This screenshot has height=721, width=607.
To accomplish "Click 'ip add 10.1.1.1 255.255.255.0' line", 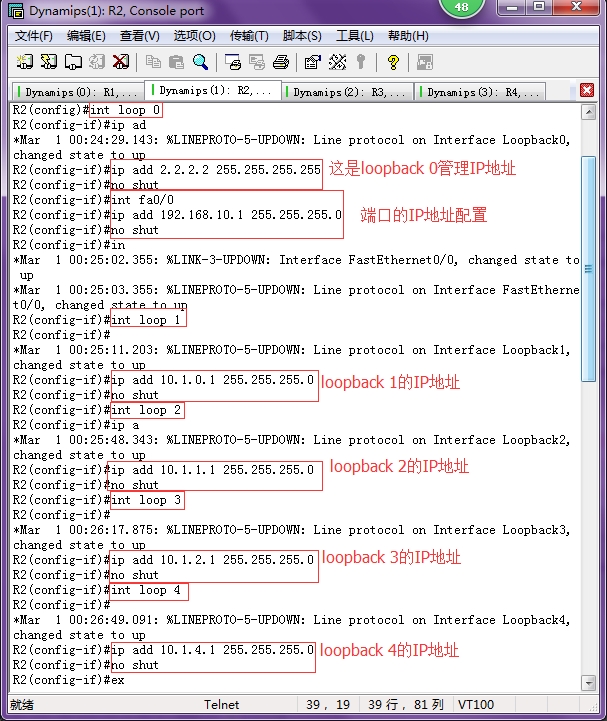I will [212, 470].
